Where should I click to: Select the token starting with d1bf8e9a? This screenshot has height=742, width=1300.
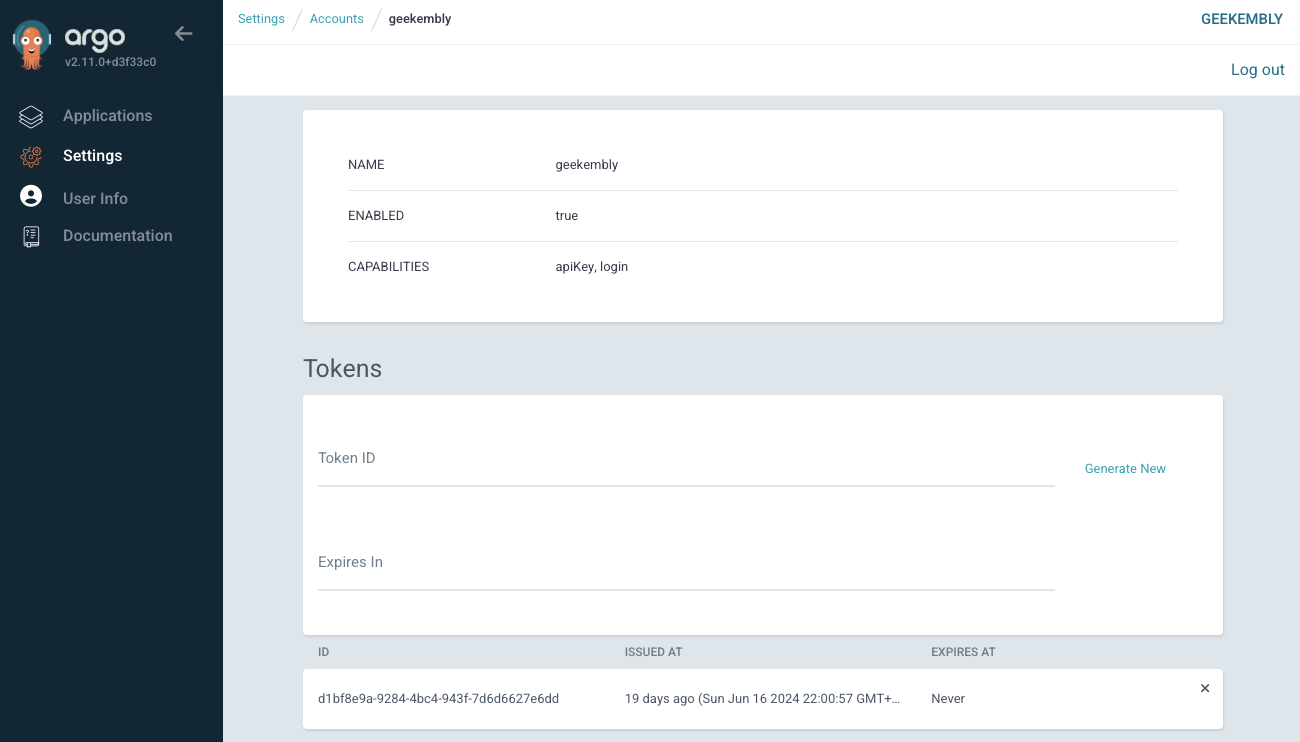(439, 698)
